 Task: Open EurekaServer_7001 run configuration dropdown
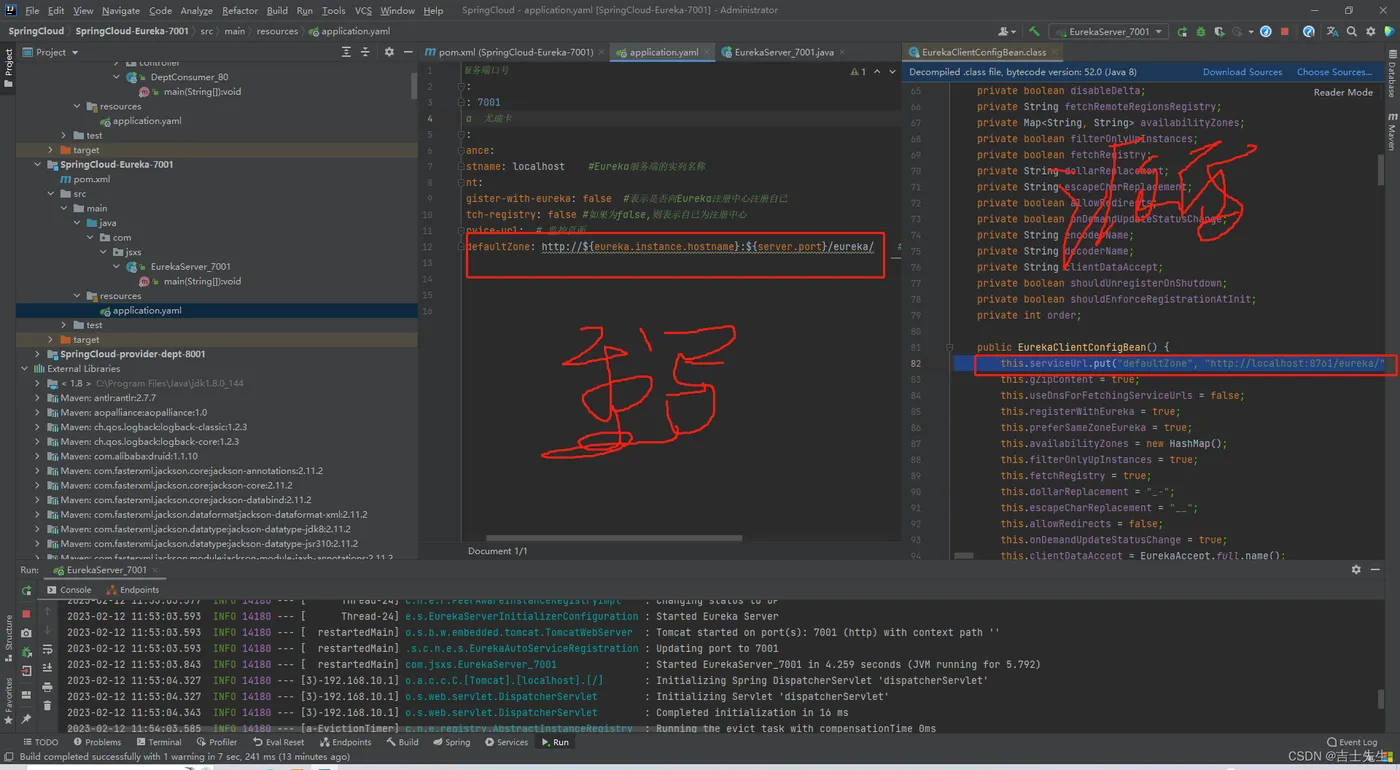coord(1108,31)
